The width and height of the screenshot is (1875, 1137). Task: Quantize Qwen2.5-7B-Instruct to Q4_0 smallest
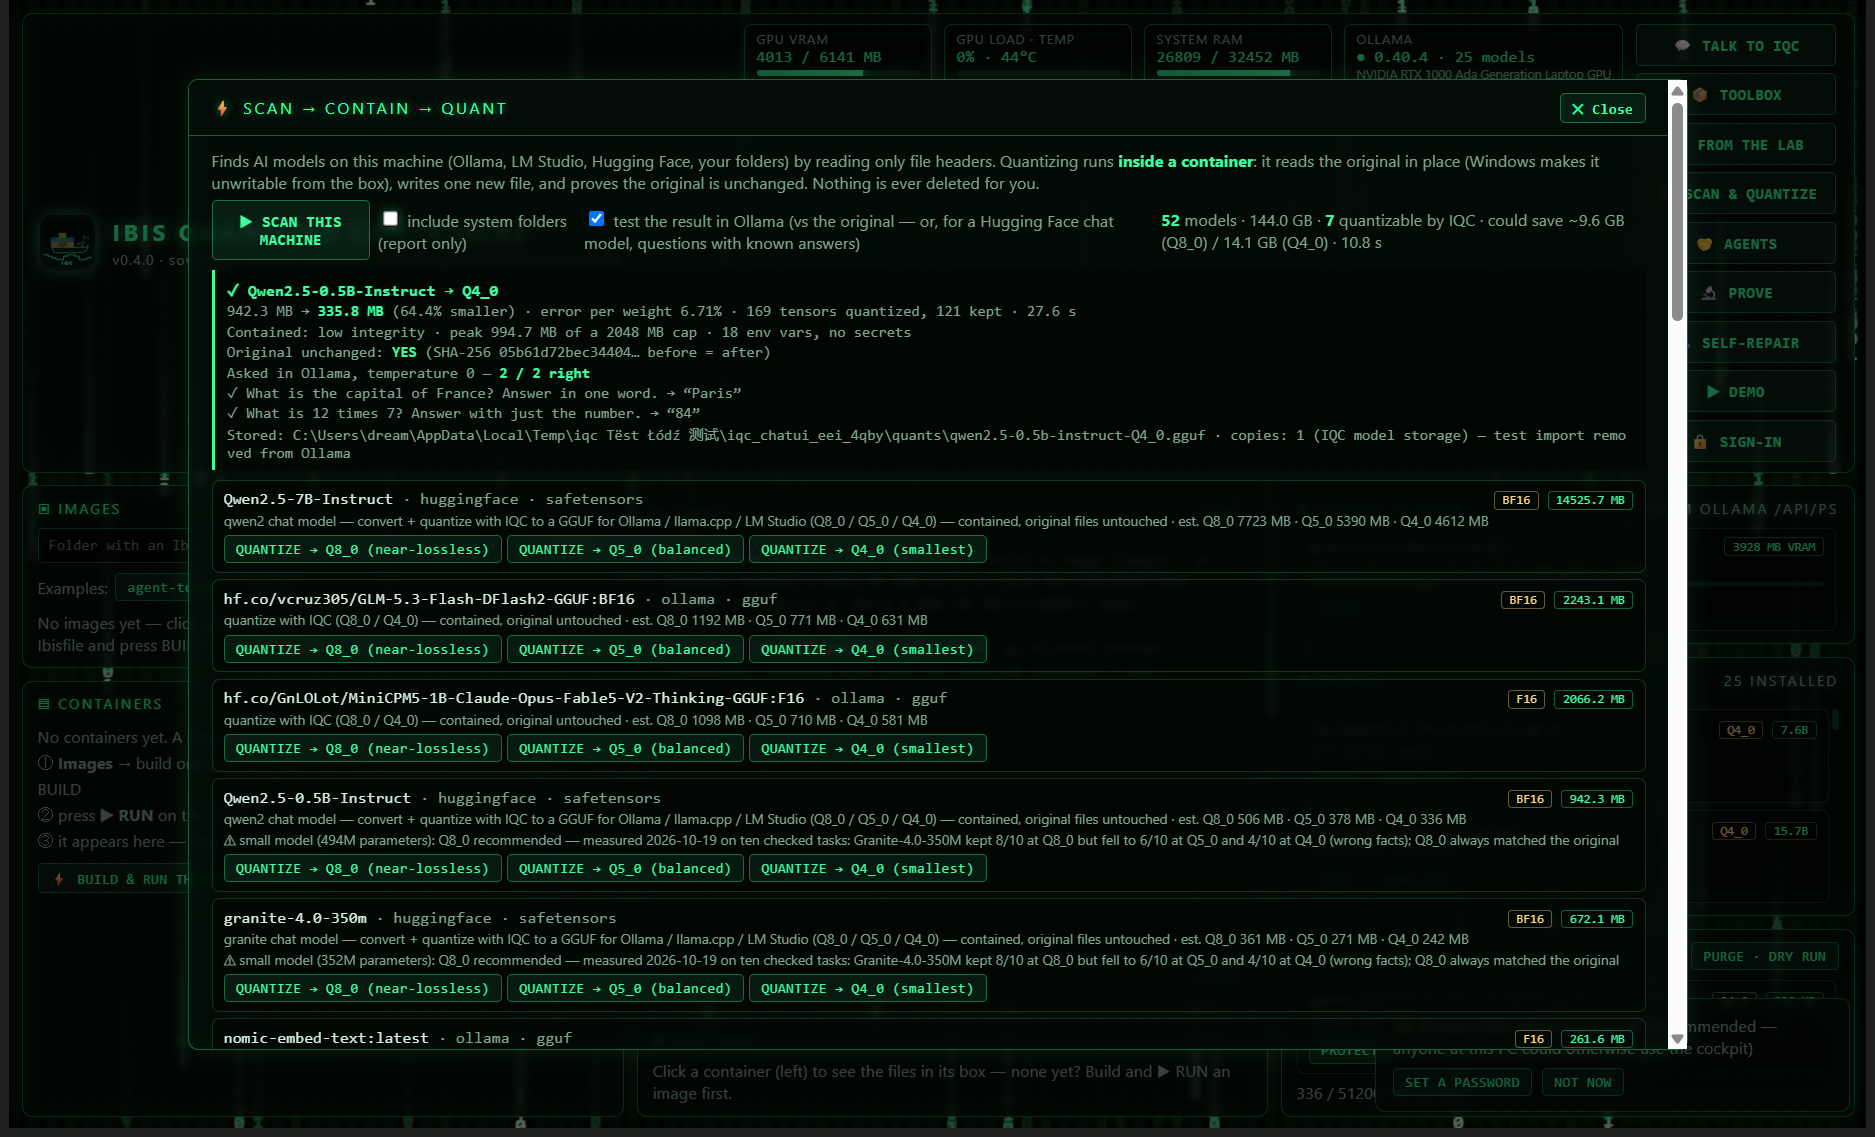tap(867, 550)
